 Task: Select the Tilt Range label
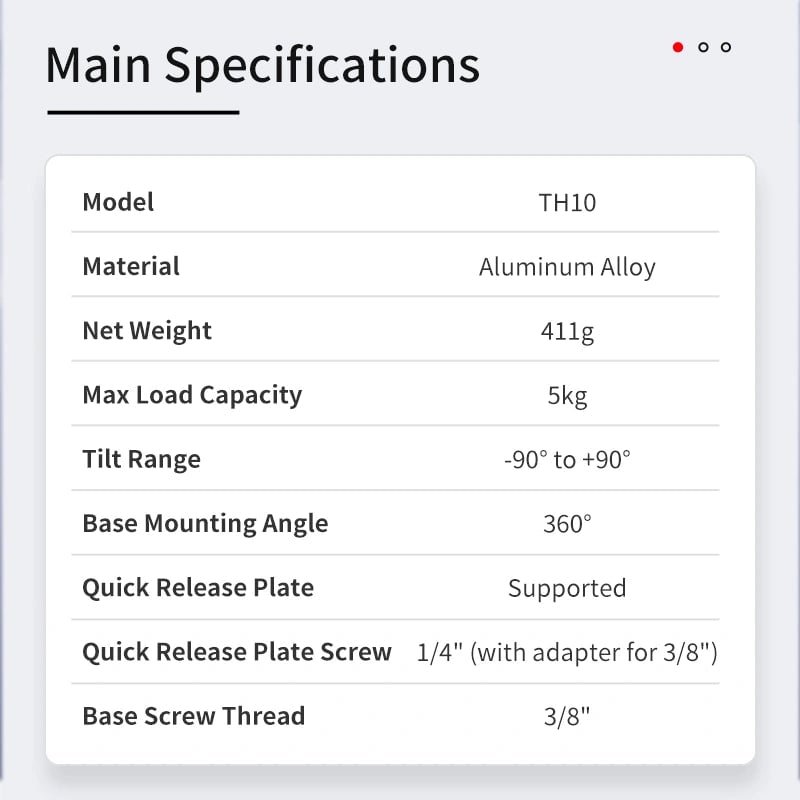[141, 459]
